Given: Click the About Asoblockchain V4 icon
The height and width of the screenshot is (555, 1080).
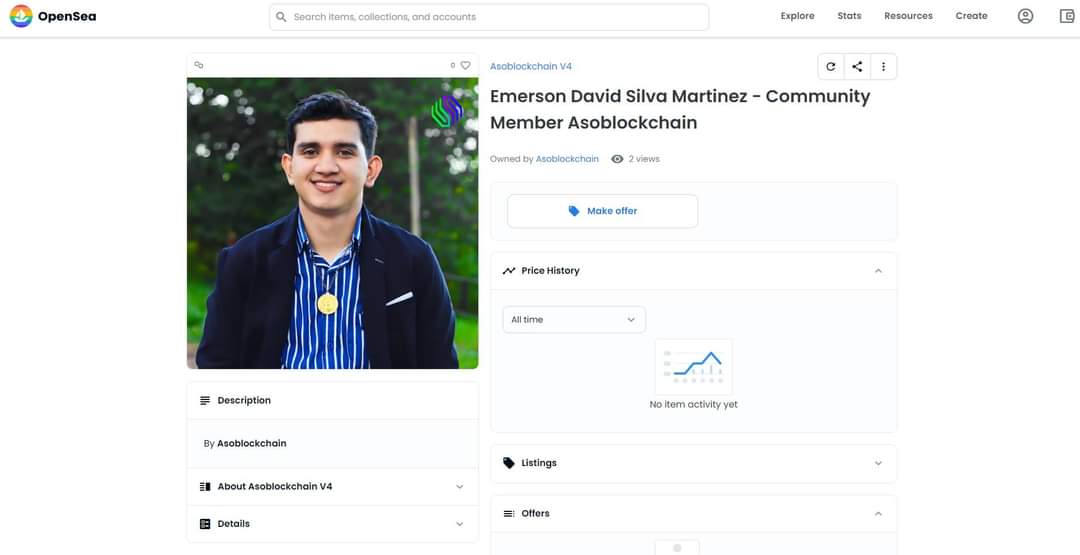Looking at the screenshot, I should 205,487.
